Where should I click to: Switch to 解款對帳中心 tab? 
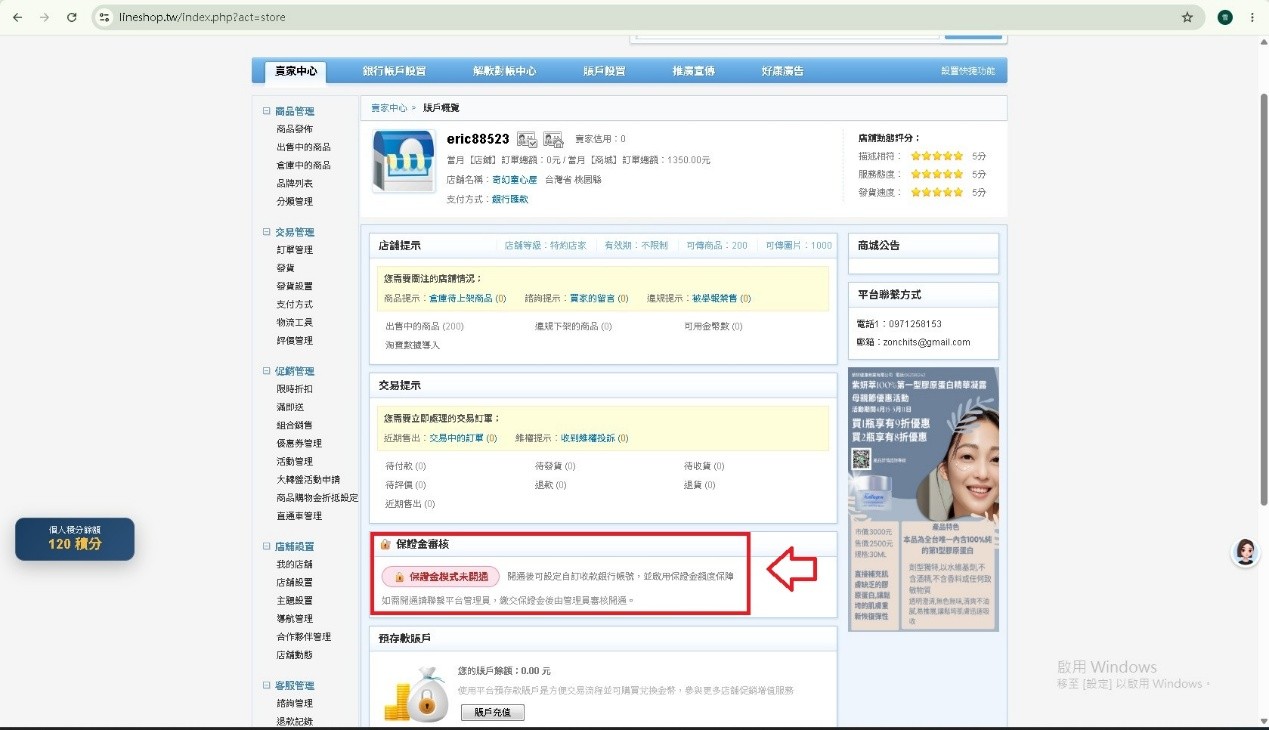click(504, 71)
